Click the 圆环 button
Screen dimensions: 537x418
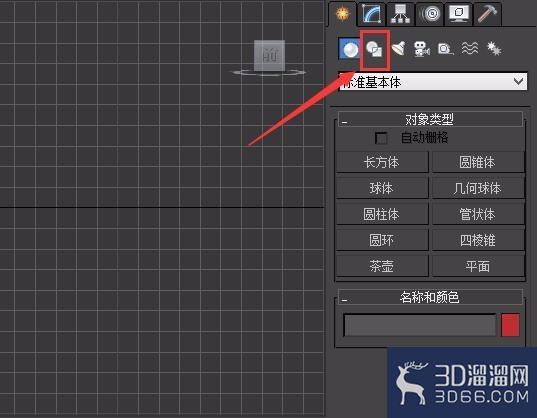click(382, 240)
